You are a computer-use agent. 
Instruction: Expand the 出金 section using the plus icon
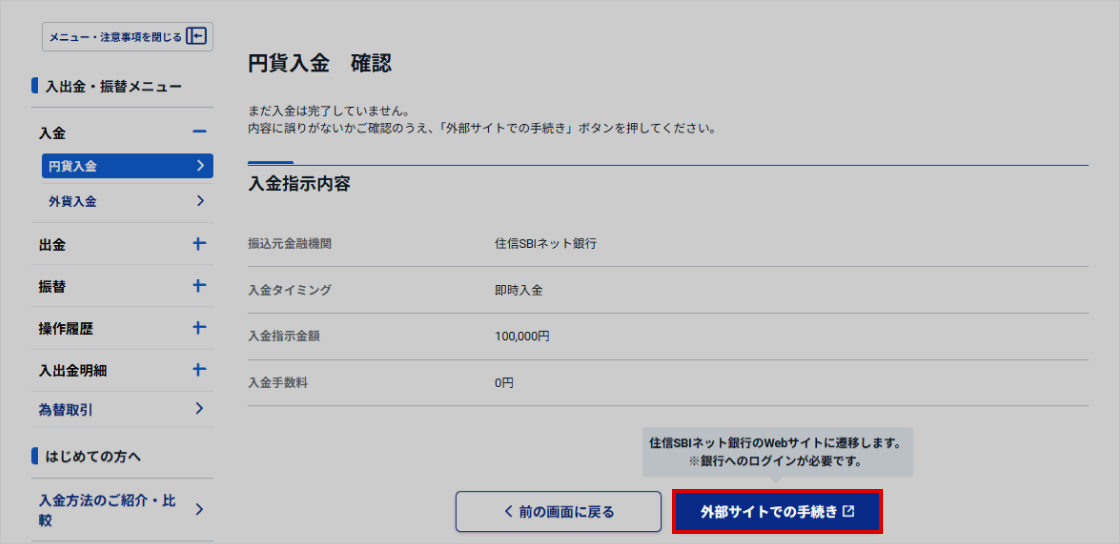(x=199, y=244)
